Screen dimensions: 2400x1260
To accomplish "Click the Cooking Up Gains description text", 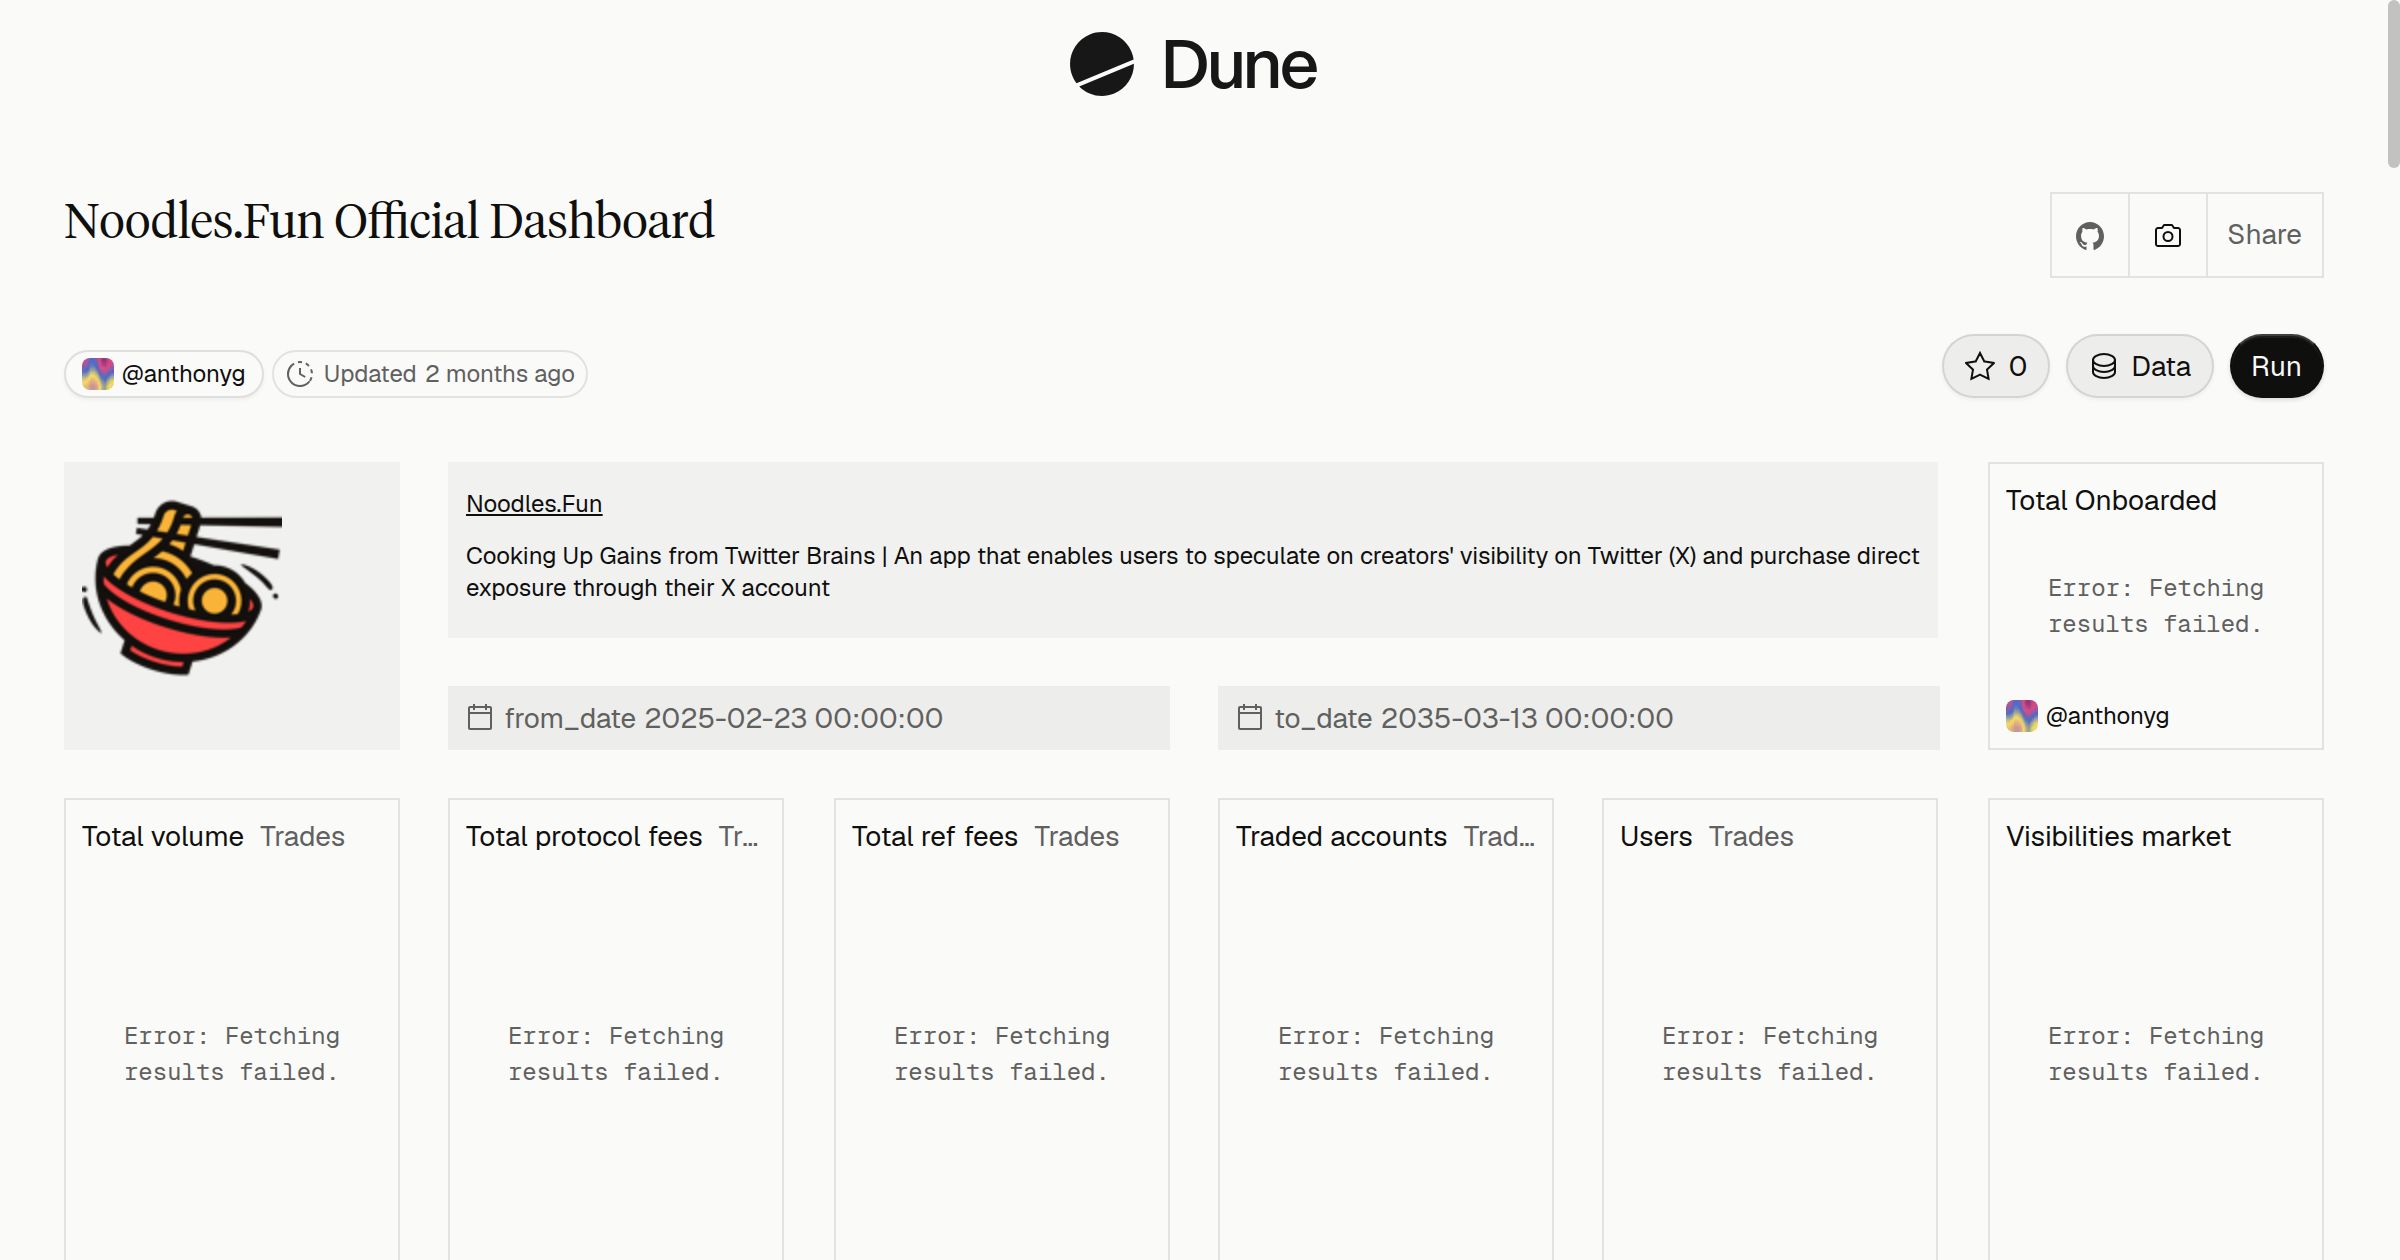I will [x=1192, y=572].
